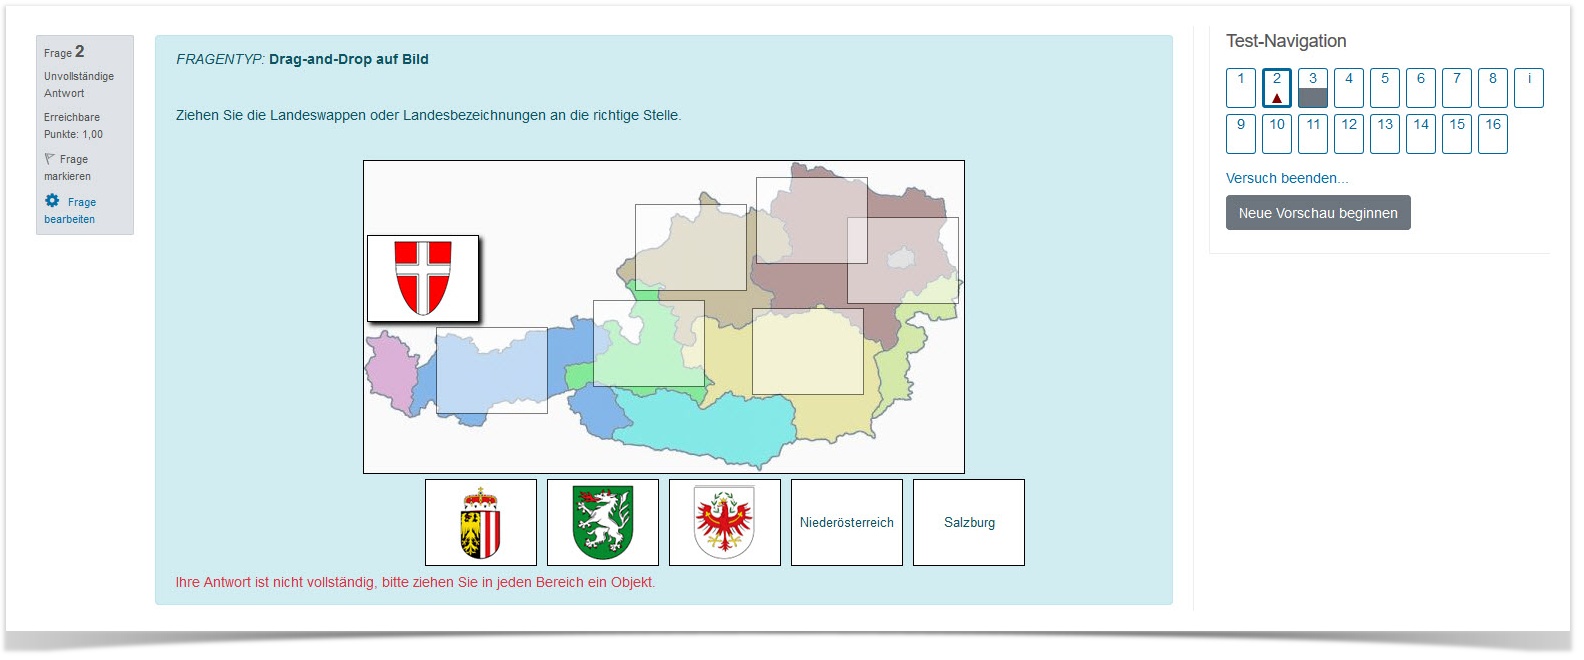Select the Styria green panther coat of arms

603,522
